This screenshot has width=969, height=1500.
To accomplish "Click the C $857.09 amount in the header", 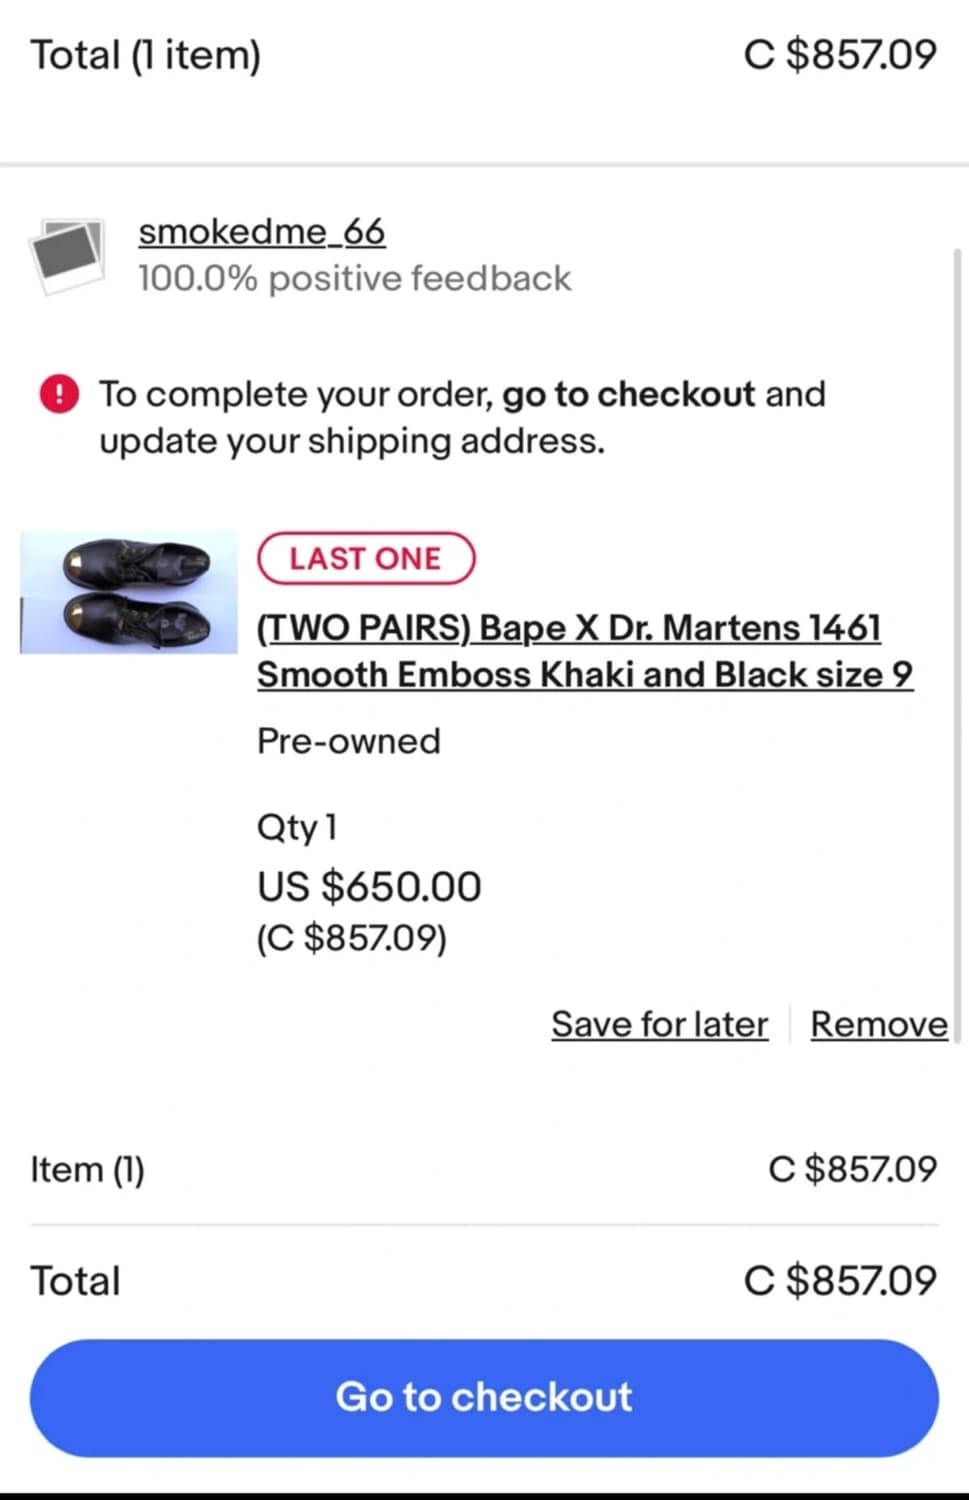I will point(840,55).
